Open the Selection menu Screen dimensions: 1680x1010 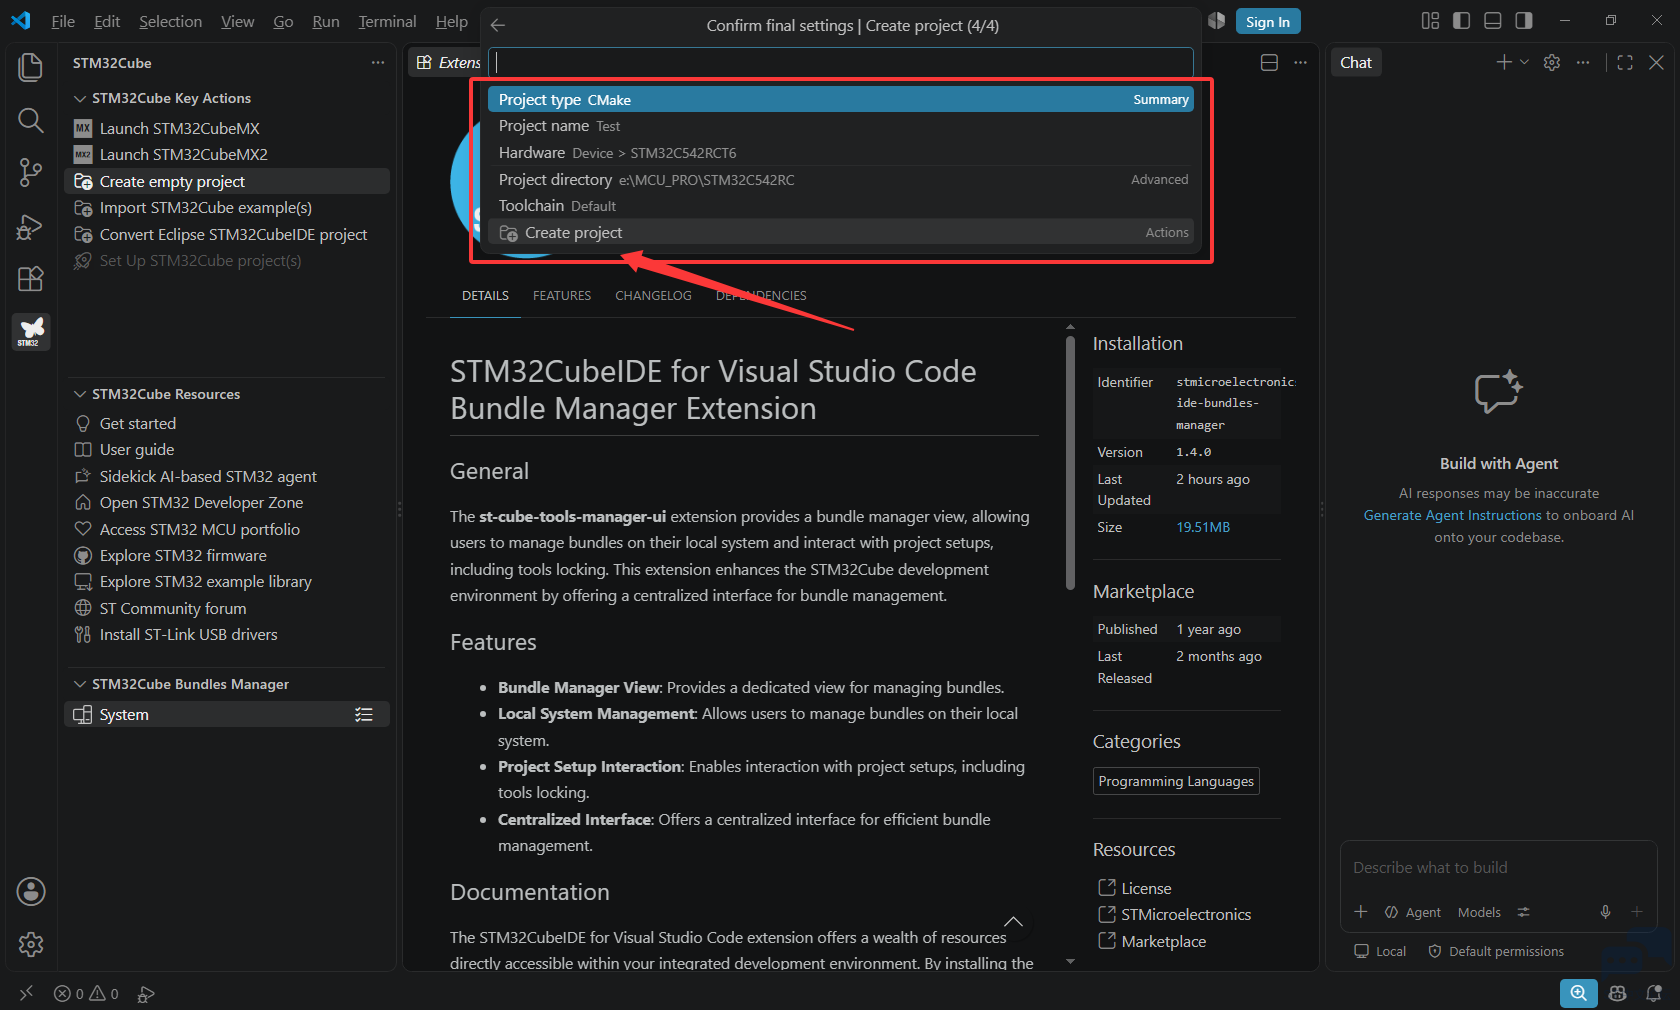point(170,21)
